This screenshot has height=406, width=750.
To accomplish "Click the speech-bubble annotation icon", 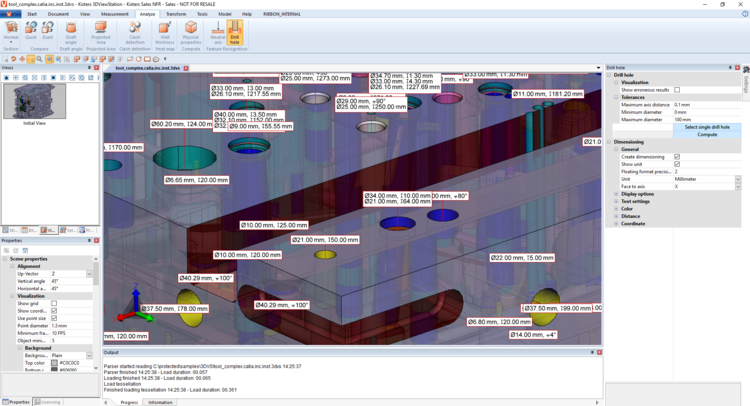I will tap(156, 59).
